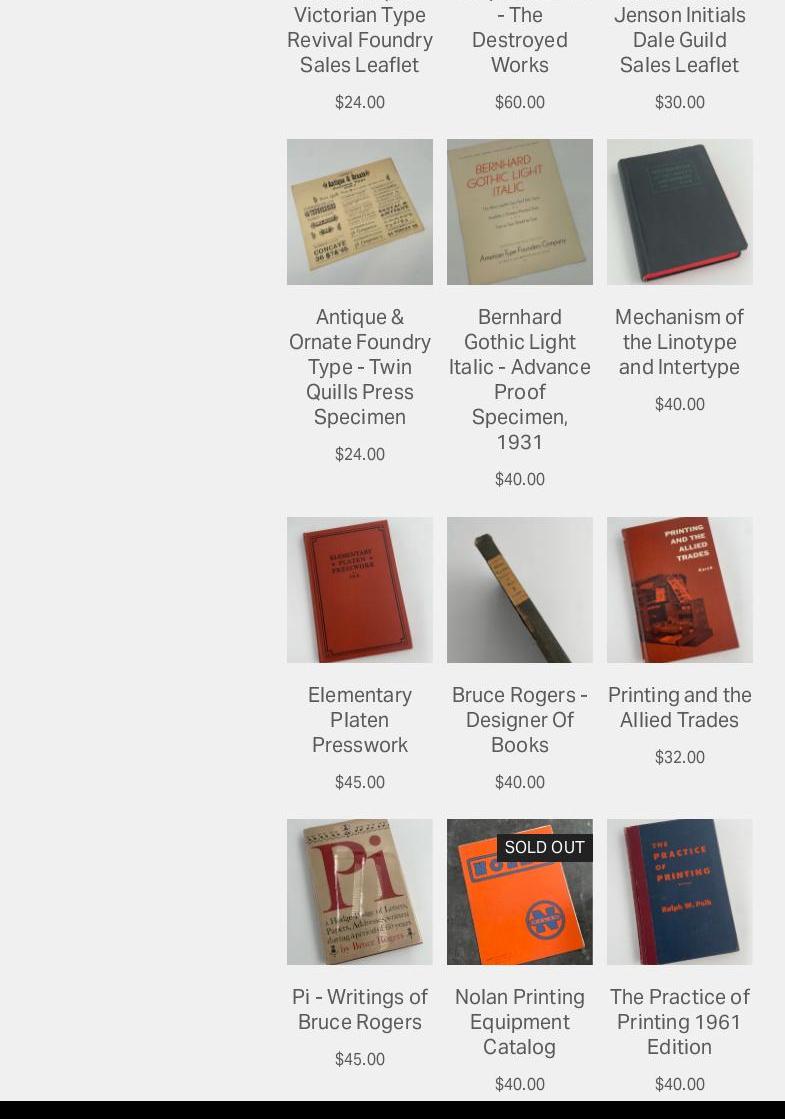Open the Victorian Type Revival Foundry Sales Leaflet link
The image size is (785, 1119).
click(x=360, y=39)
